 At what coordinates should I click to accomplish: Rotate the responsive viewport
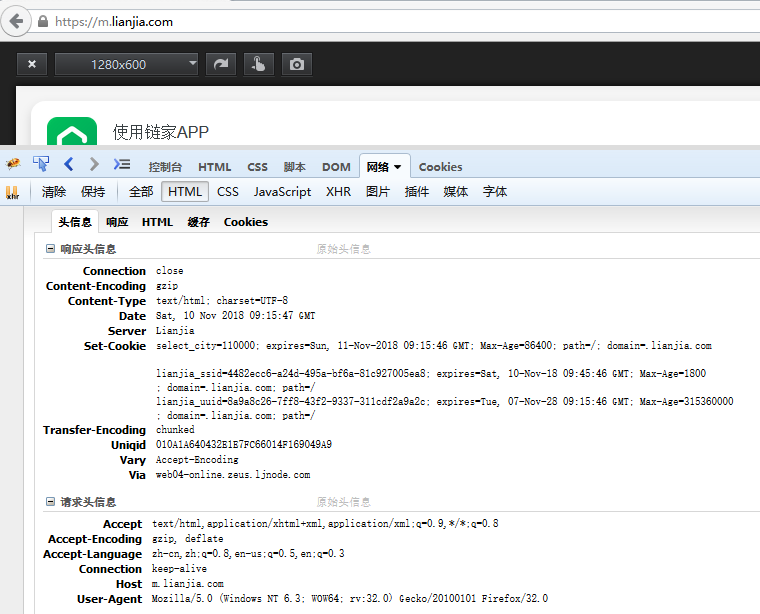221,64
